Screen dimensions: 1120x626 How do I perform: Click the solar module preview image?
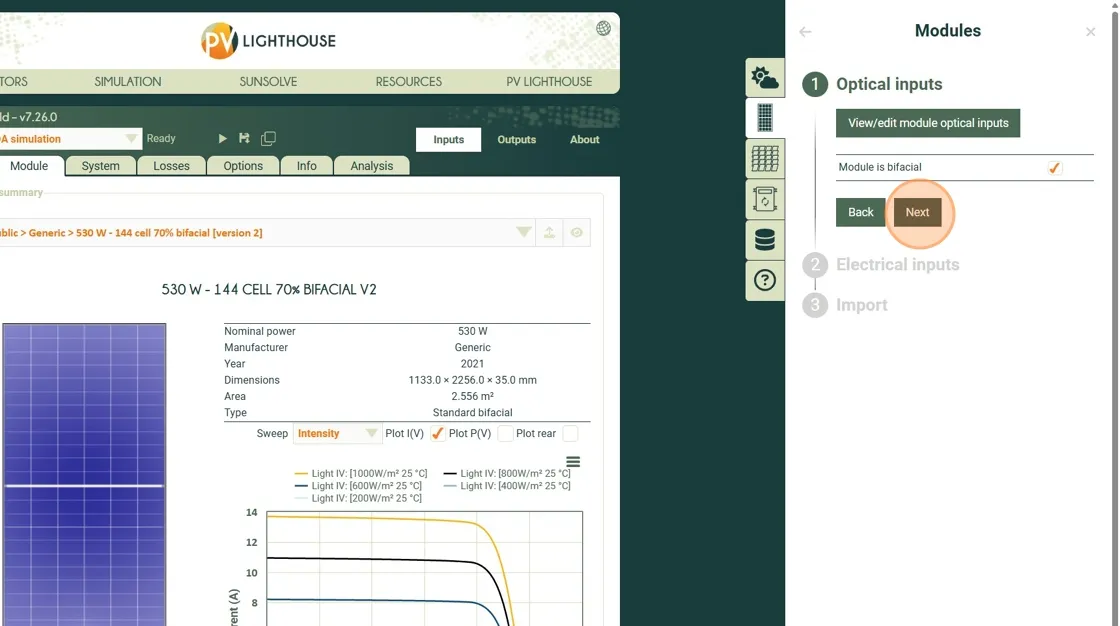[84, 470]
